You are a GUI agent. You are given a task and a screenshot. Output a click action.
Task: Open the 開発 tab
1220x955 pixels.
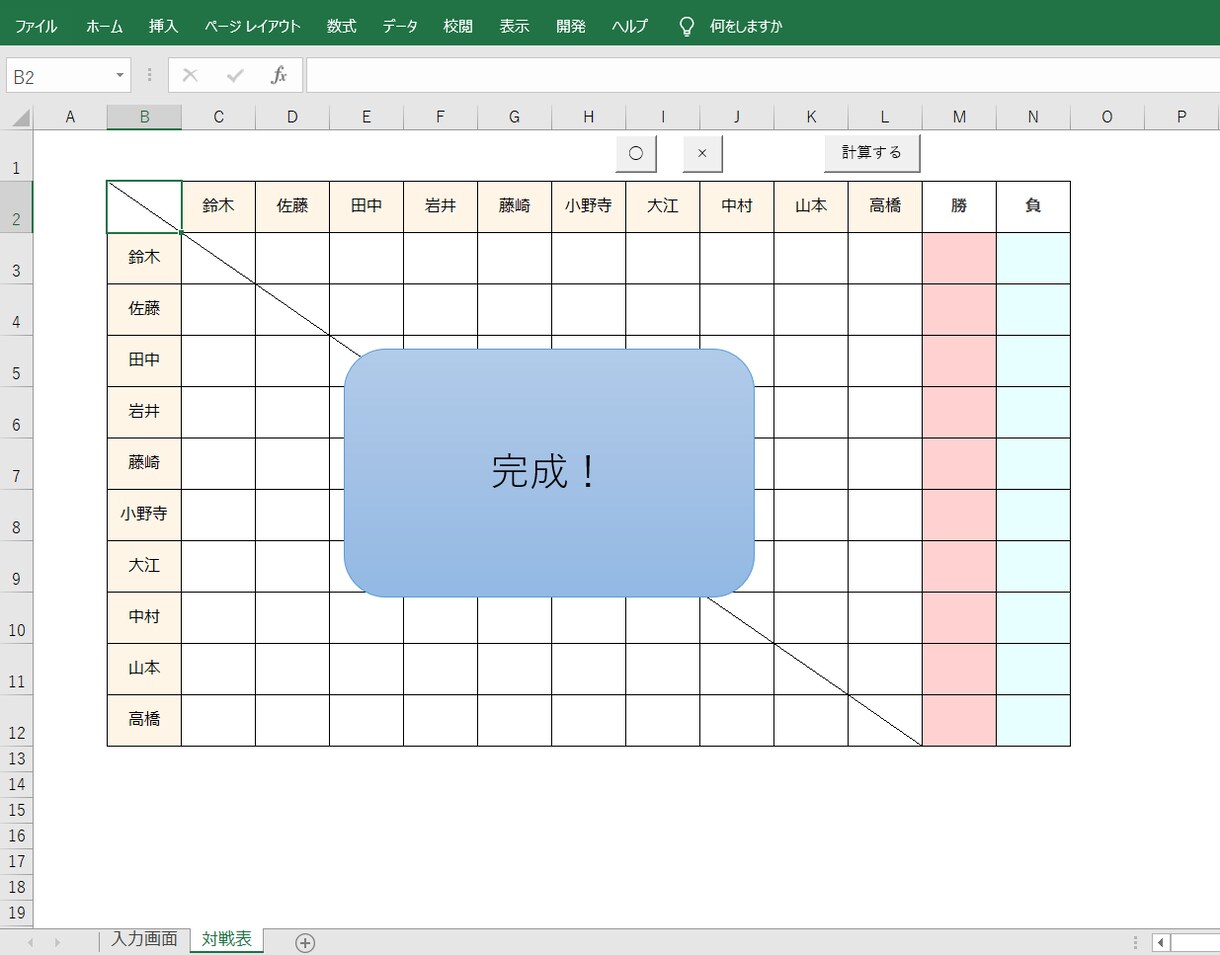[x=571, y=27]
